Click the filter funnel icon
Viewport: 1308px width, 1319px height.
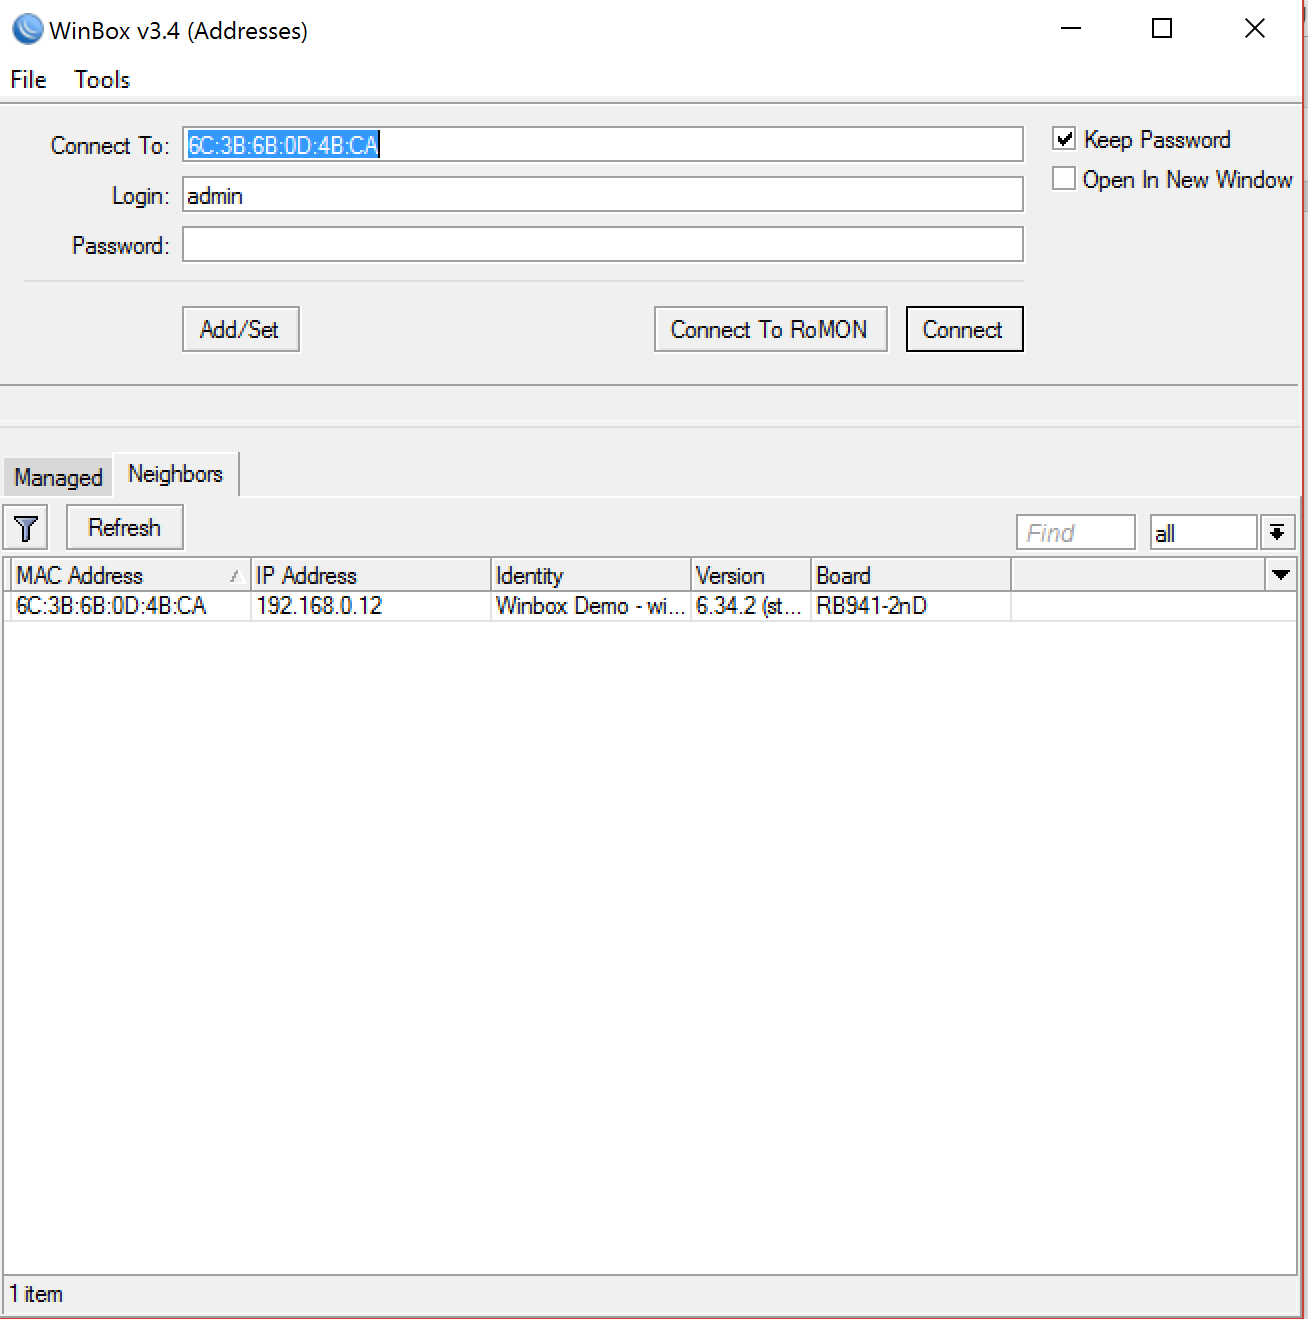(26, 528)
